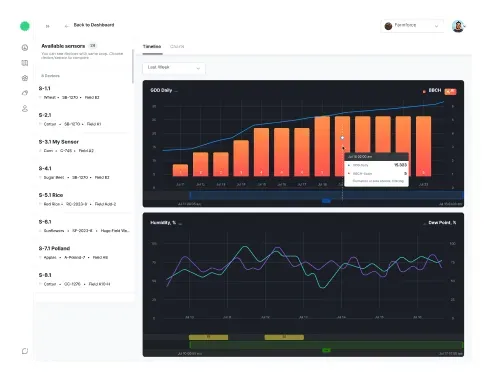Open the Last Week time range dropdown
Image resolution: width=488 pixels, height=378 pixels.
pyautogui.click(x=174, y=68)
